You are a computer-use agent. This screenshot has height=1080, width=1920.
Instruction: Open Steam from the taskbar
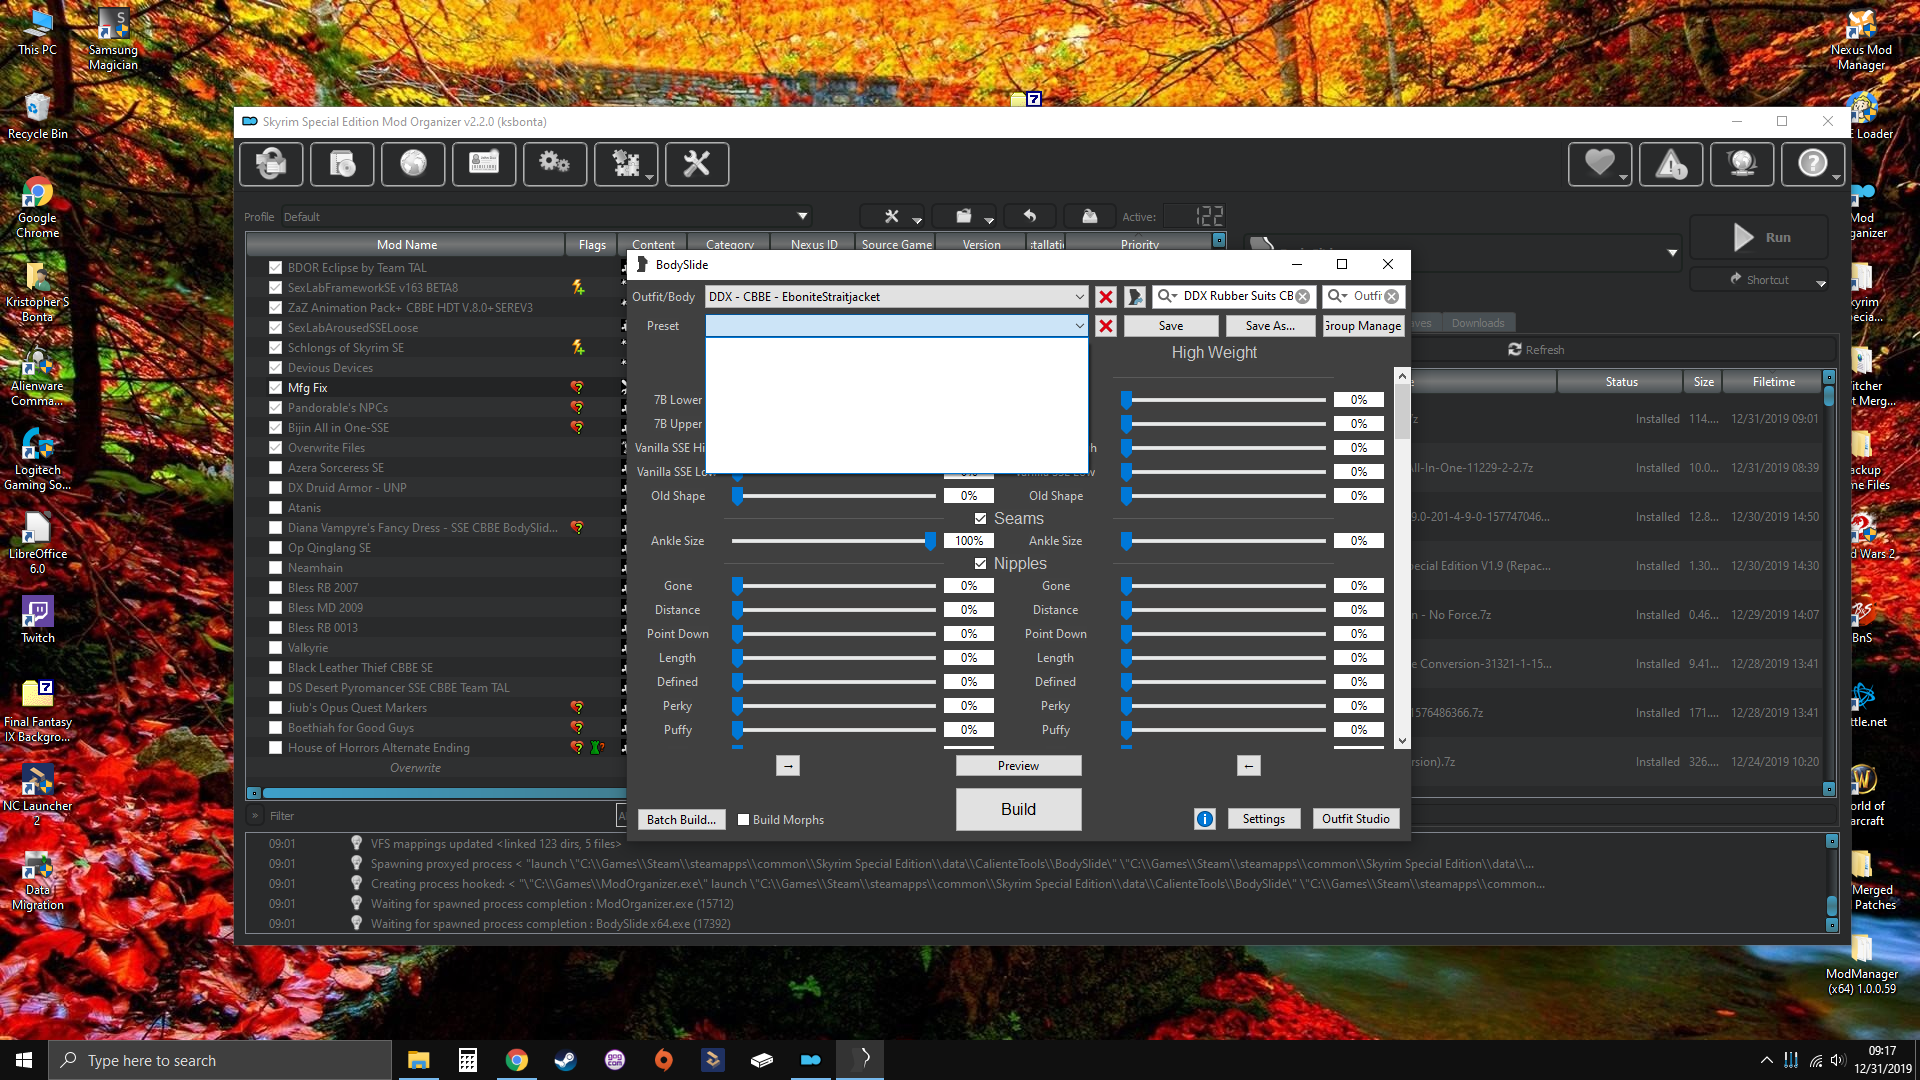[566, 1060]
